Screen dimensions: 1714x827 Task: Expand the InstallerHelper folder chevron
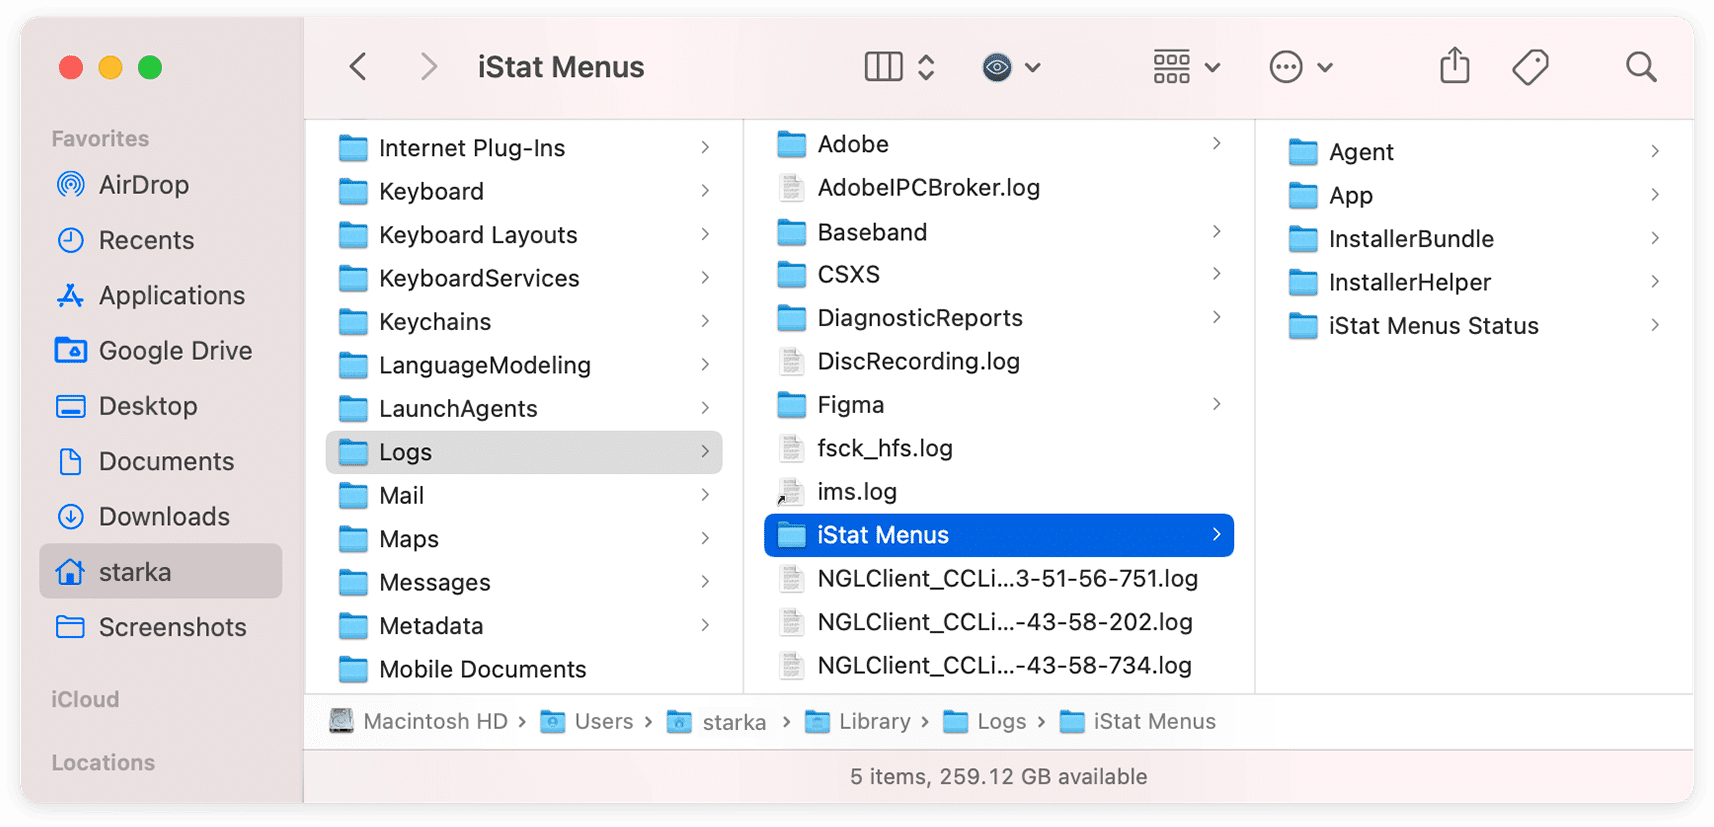(x=1655, y=282)
